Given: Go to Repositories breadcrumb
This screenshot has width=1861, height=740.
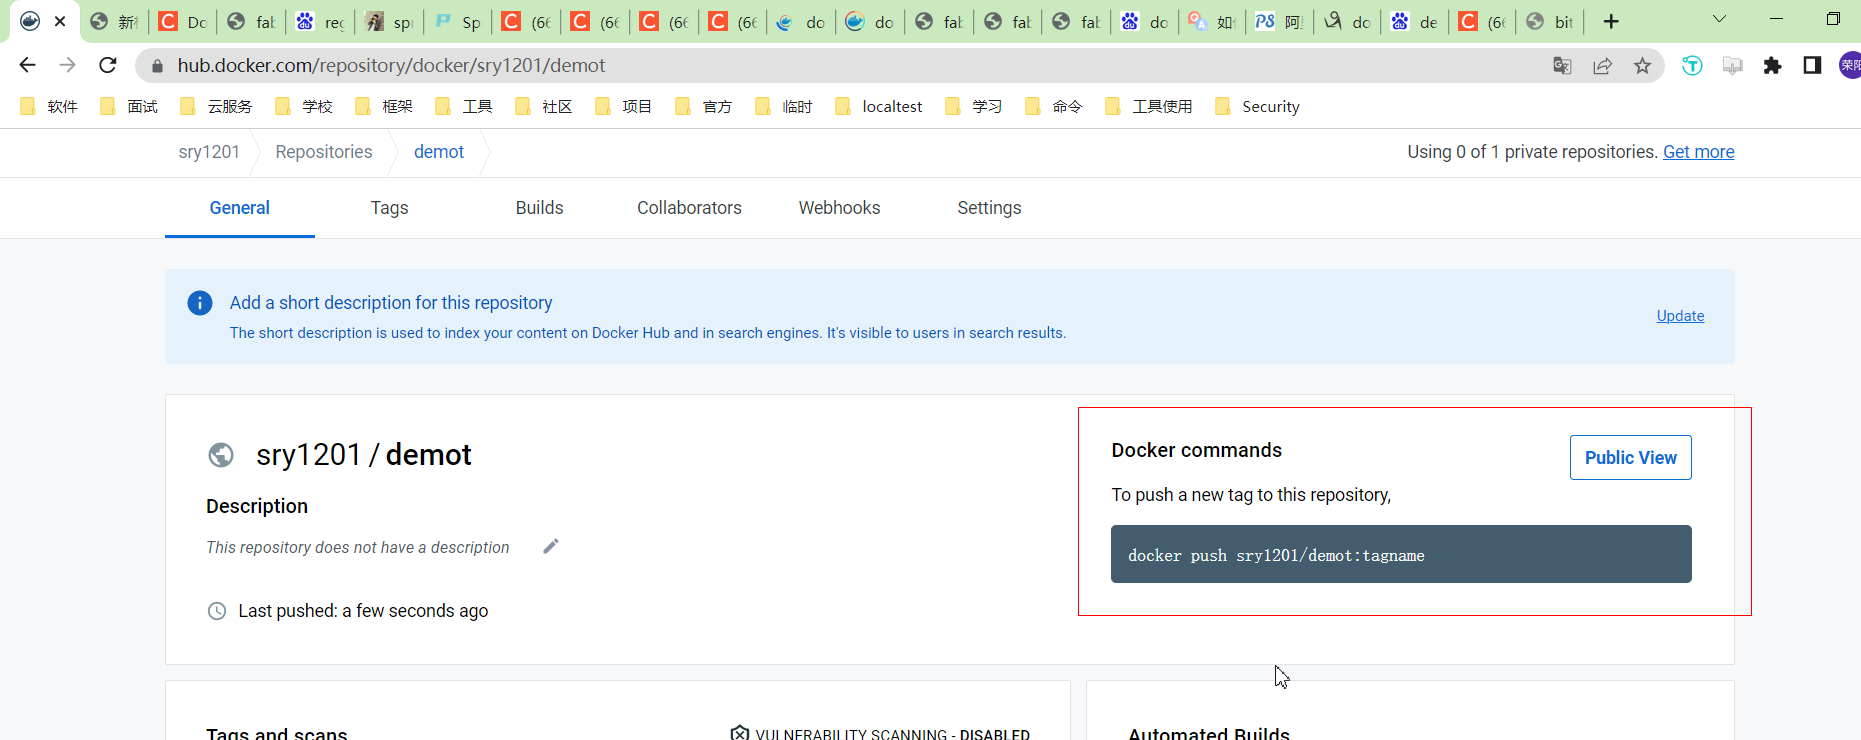Looking at the screenshot, I should (324, 152).
